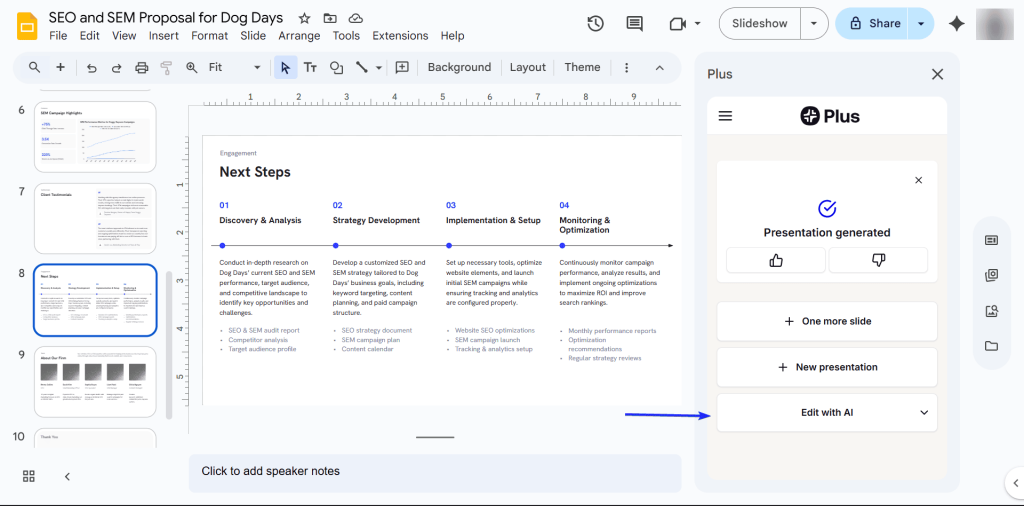This screenshot has width=1024, height=506.
Task: Click the thumbs up feedback button
Action: click(776, 260)
